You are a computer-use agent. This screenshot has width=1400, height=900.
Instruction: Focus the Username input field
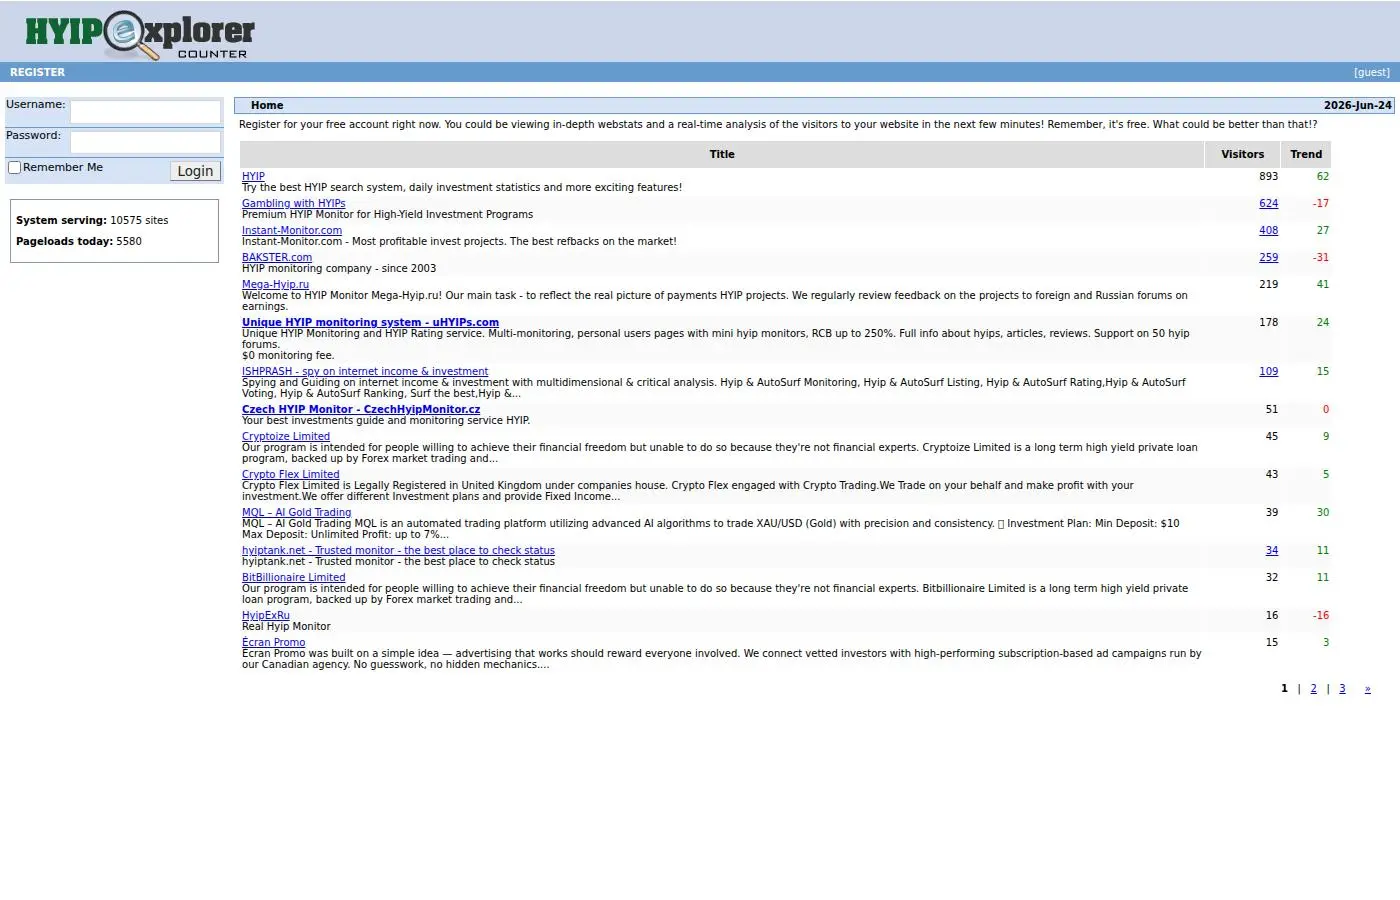click(145, 111)
